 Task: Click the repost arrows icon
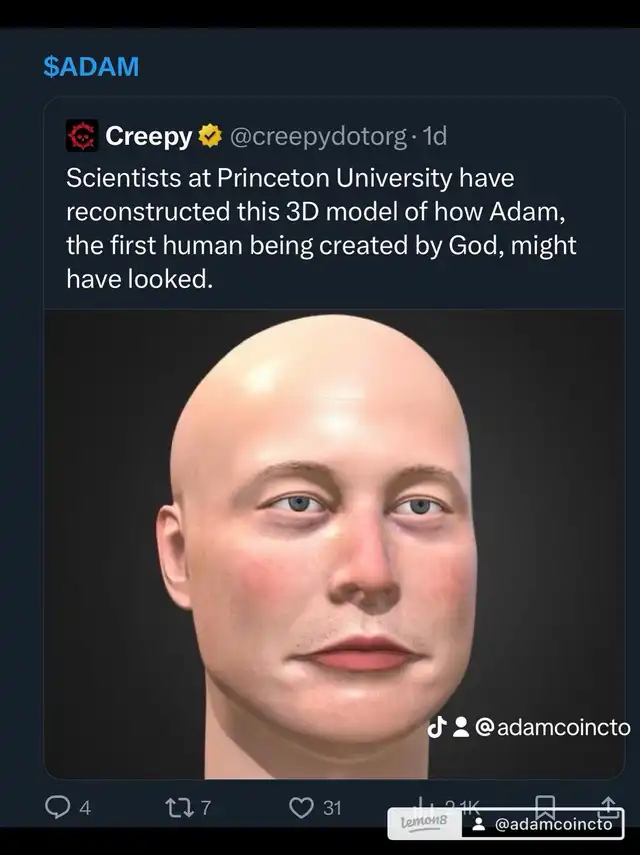pos(180,808)
